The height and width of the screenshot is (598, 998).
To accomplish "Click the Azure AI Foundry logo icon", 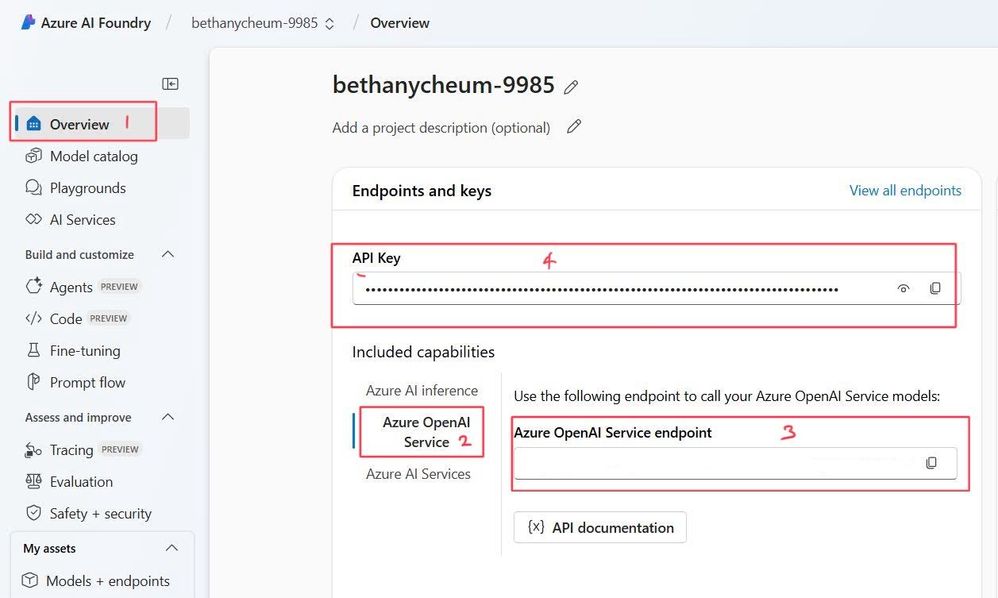I will [28, 22].
